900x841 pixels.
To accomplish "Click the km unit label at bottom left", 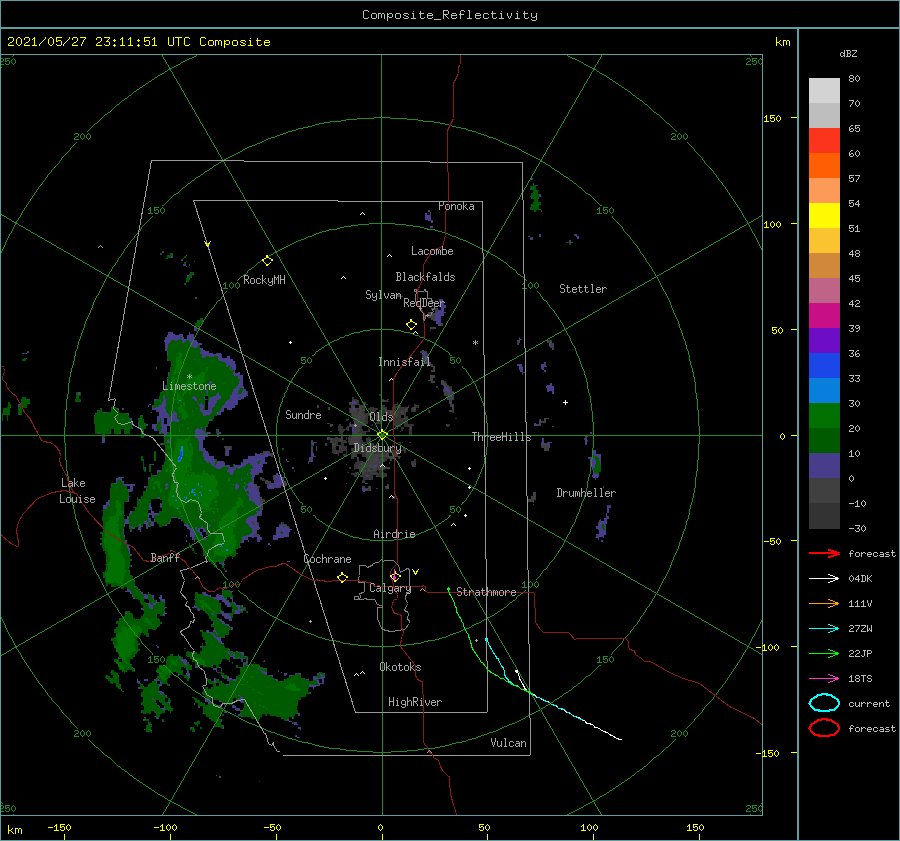I will (x=14, y=830).
